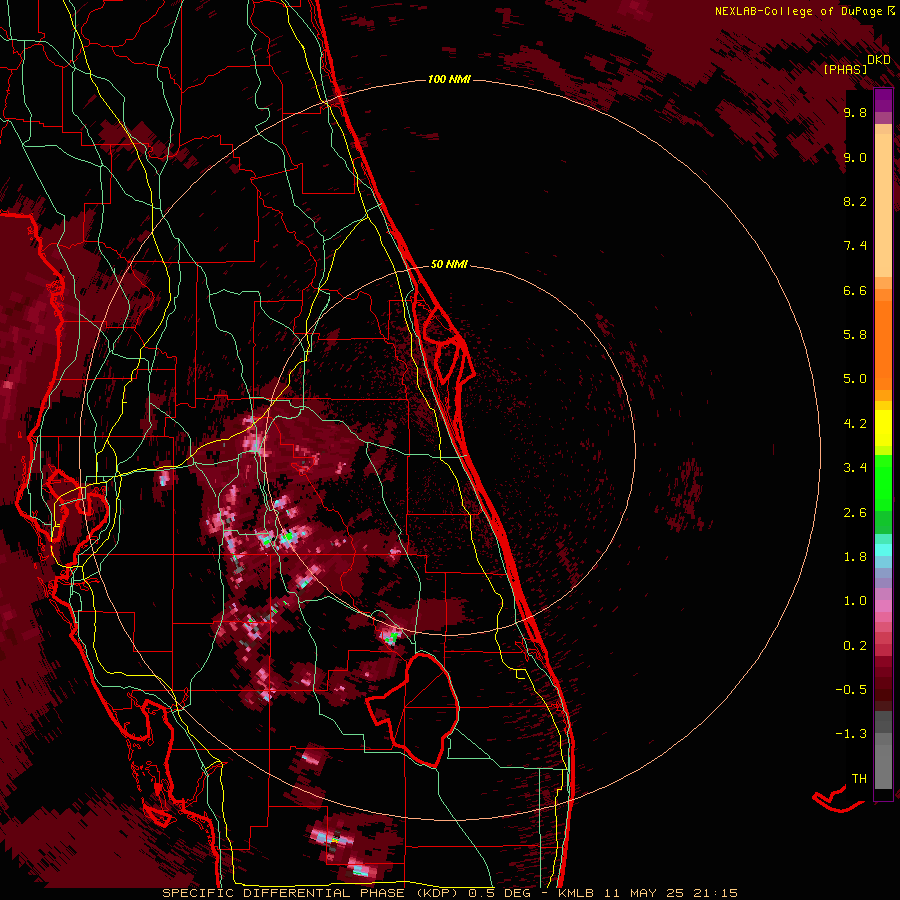
Task: Click the TH threshold label on the legend
Action: (x=859, y=779)
